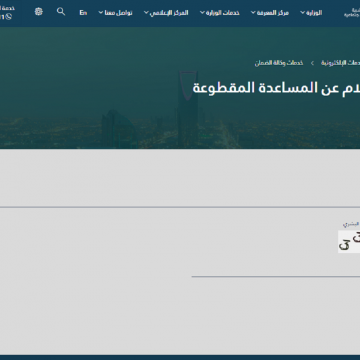Switch site language to En
The width and height of the screenshot is (360, 360).
point(83,13)
